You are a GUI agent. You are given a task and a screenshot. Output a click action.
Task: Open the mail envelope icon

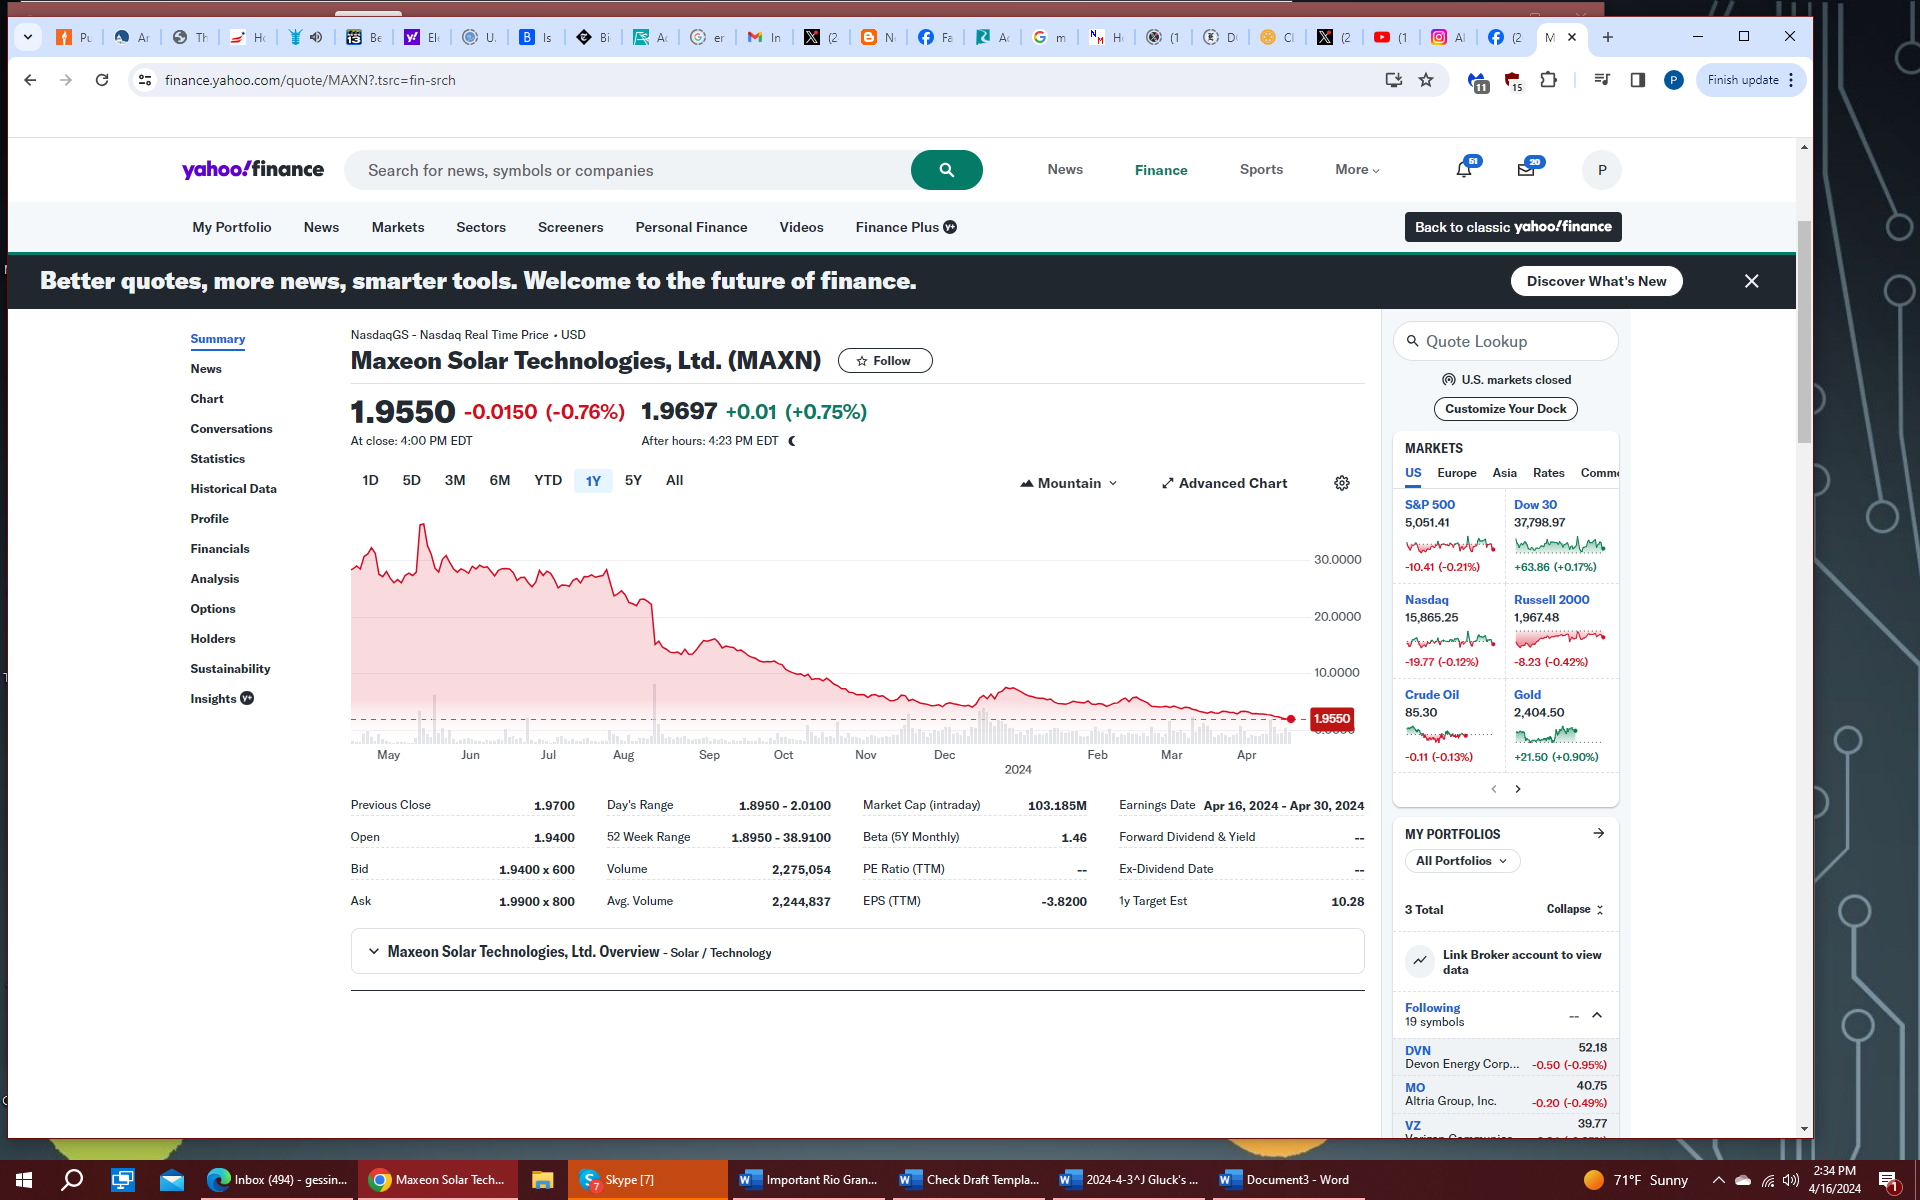(x=1526, y=170)
